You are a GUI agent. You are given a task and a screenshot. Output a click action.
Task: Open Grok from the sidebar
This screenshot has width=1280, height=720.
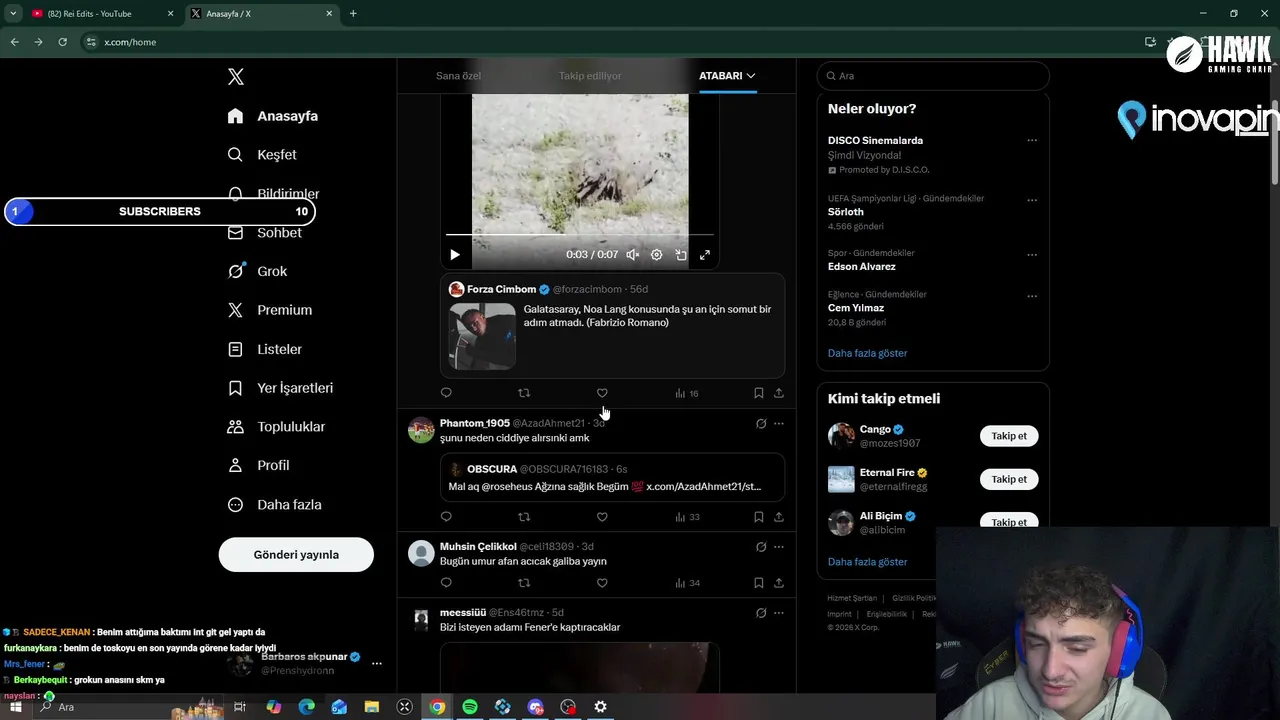tap(257, 271)
